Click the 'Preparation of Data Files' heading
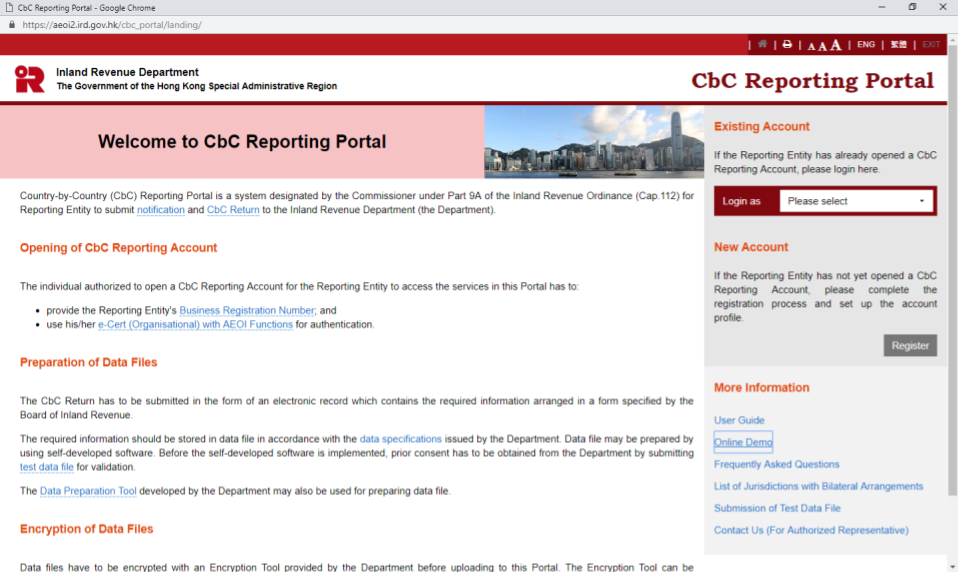958x572 pixels. click(89, 362)
